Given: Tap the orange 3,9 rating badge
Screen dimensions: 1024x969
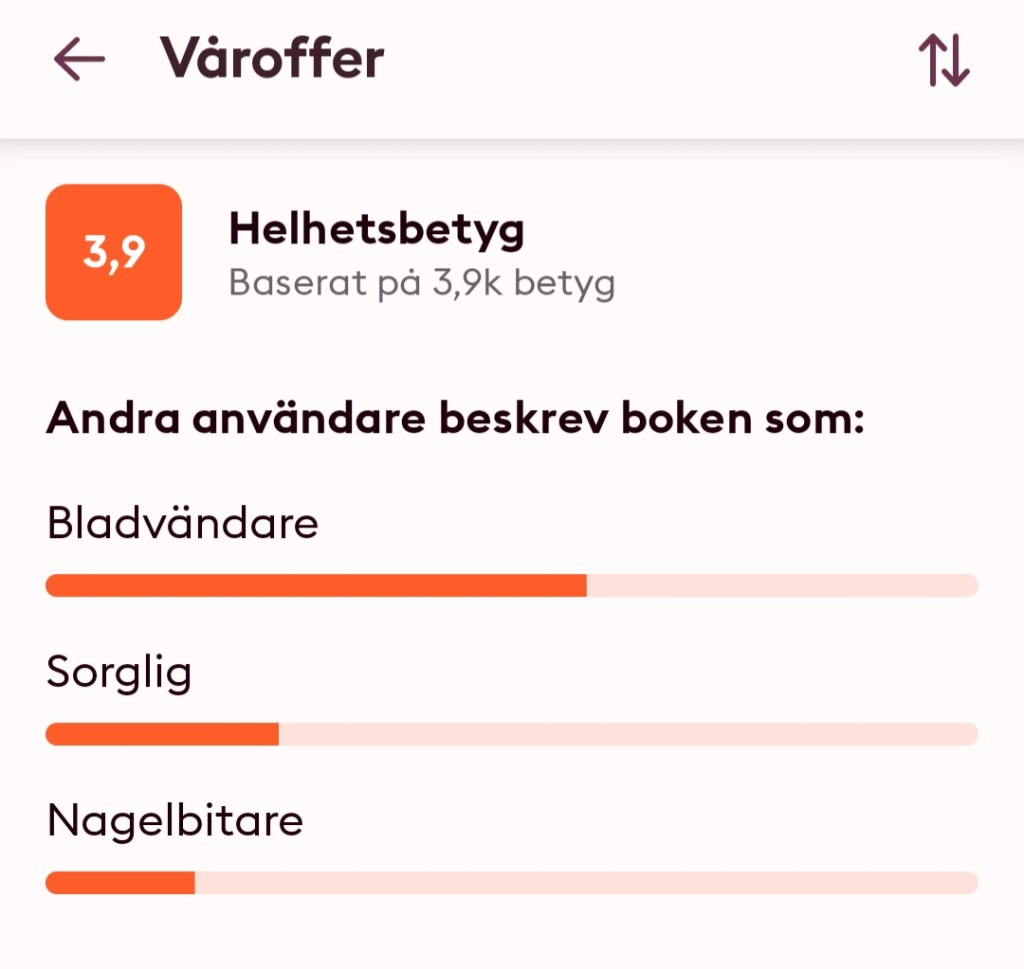Looking at the screenshot, I should pos(114,252).
